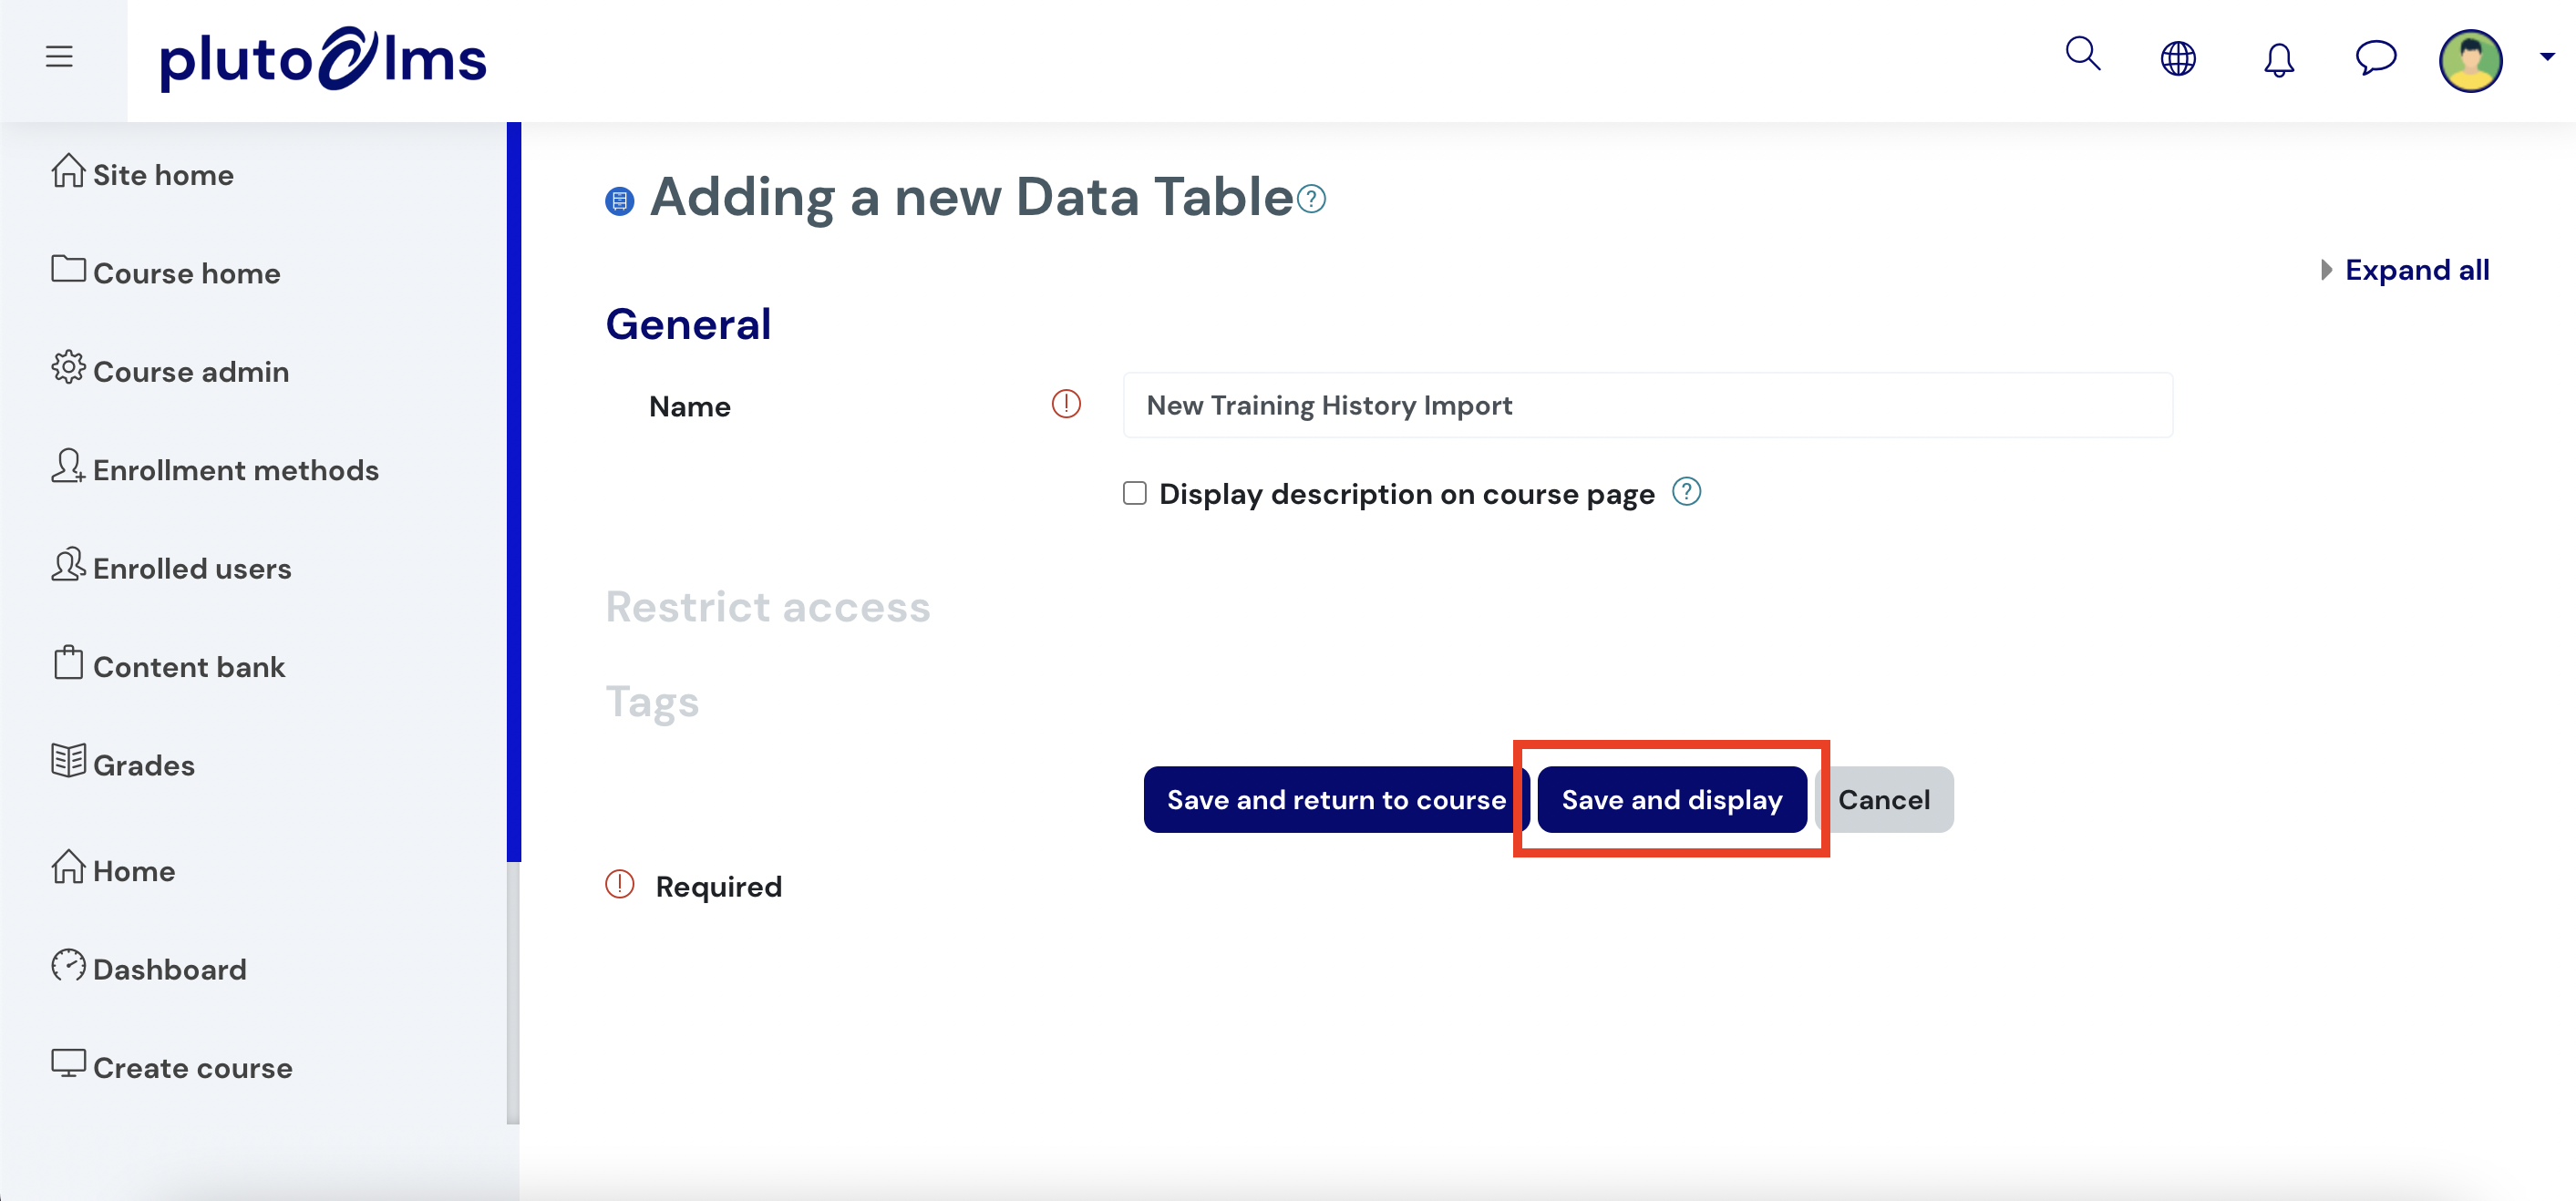The height and width of the screenshot is (1201, 2576).
Task: Expand the Tags section
Action: (x=652, y=702)
